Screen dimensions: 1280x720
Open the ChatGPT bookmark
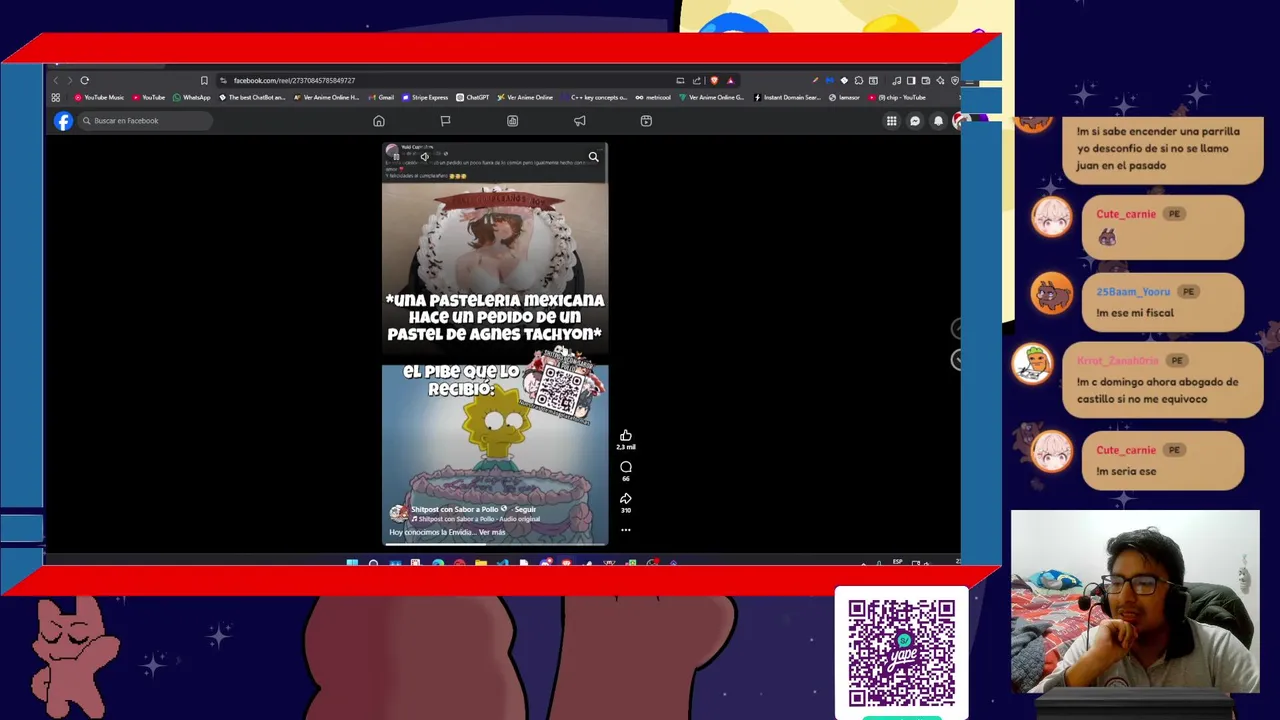pyautogui.click(x=472, y=98)
